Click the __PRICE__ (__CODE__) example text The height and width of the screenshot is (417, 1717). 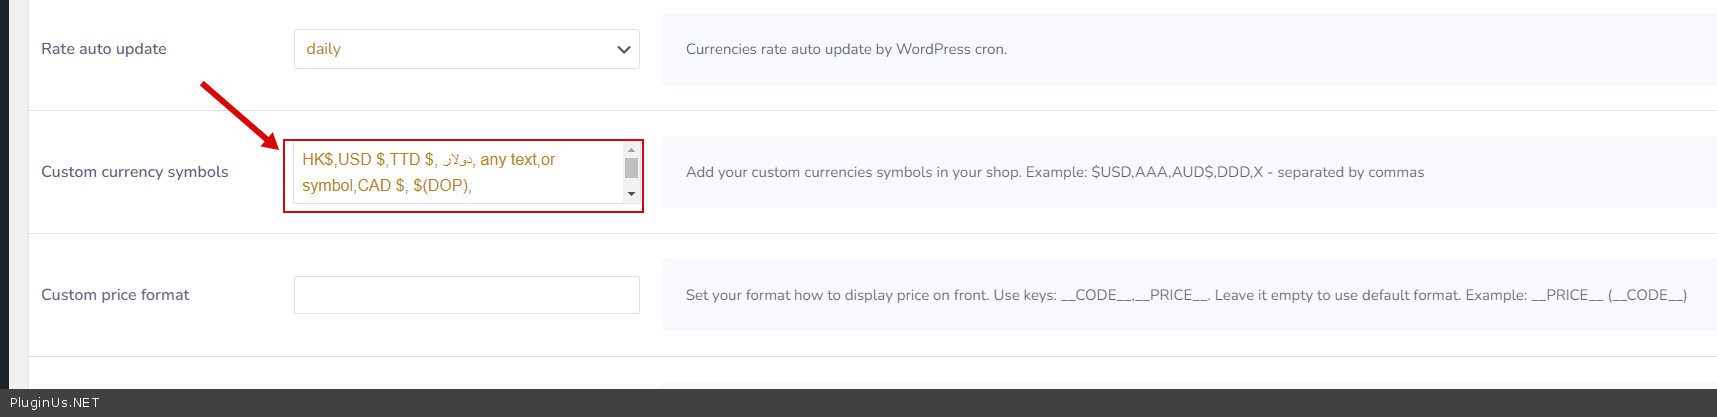pyautogui.click(x=1609, y=295)
